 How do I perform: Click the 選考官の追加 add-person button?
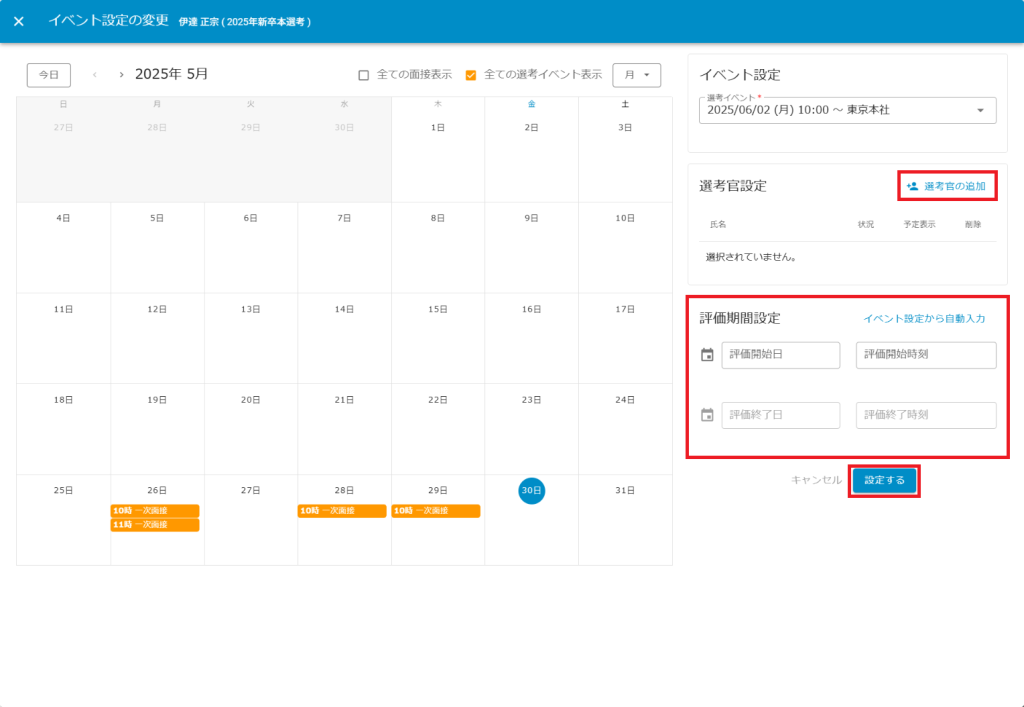946,186
